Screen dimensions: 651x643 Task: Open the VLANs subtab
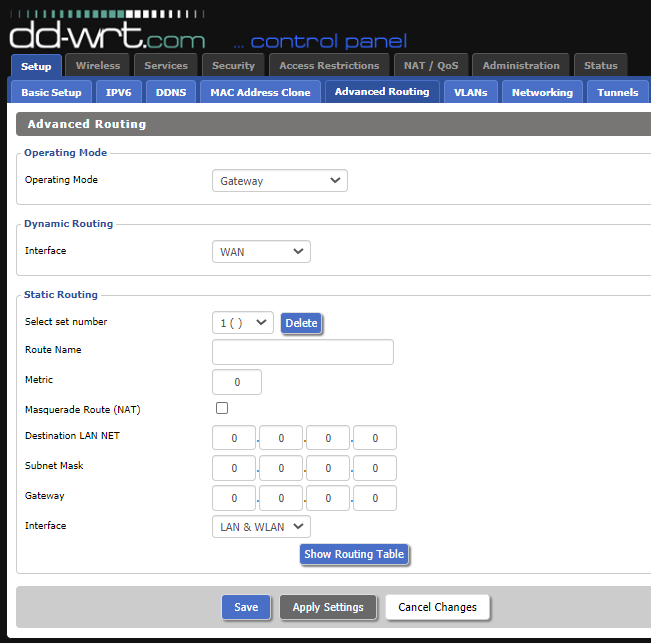[471, 92]
